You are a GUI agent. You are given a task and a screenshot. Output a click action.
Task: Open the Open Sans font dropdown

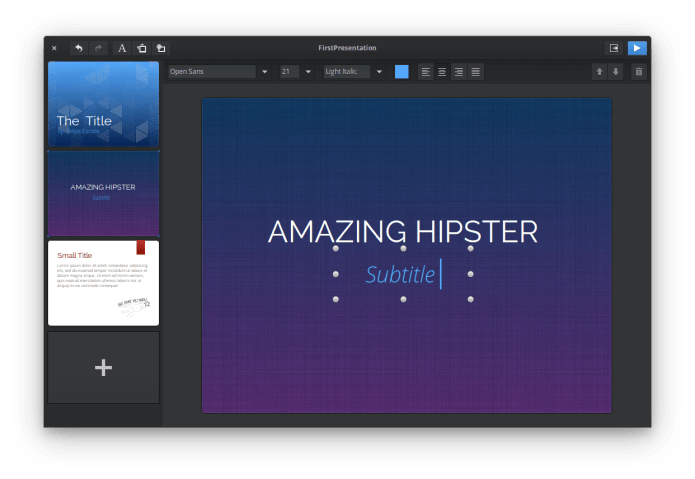[x=264, y=72]
